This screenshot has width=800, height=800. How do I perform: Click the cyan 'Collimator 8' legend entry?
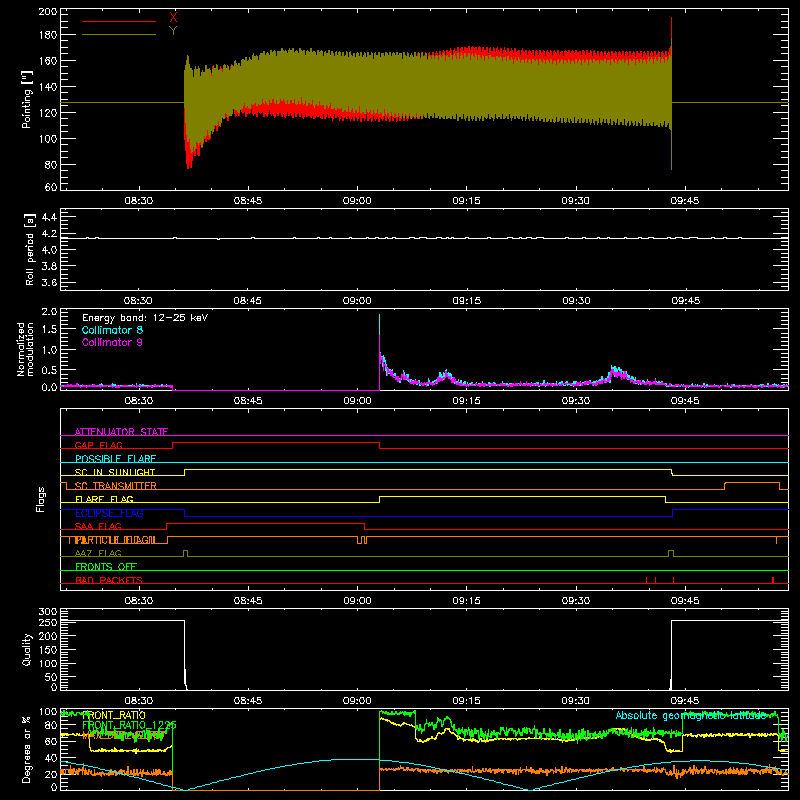(112, 330)
